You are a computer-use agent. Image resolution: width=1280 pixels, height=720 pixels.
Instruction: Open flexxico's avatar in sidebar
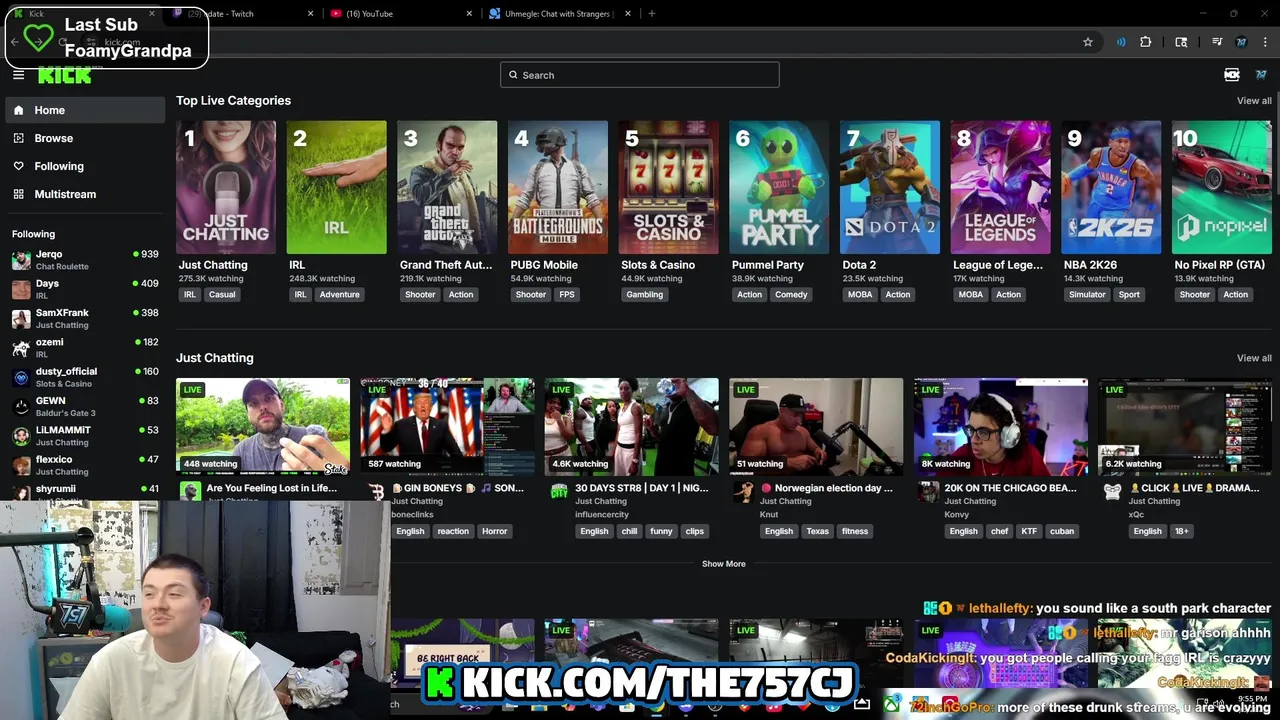[x=21, y=465]
